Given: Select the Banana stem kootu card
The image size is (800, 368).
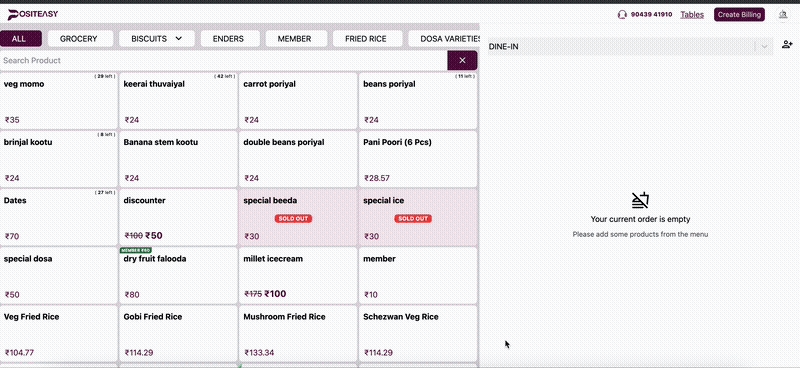Looking at the screenshot, I should (179, 159).
